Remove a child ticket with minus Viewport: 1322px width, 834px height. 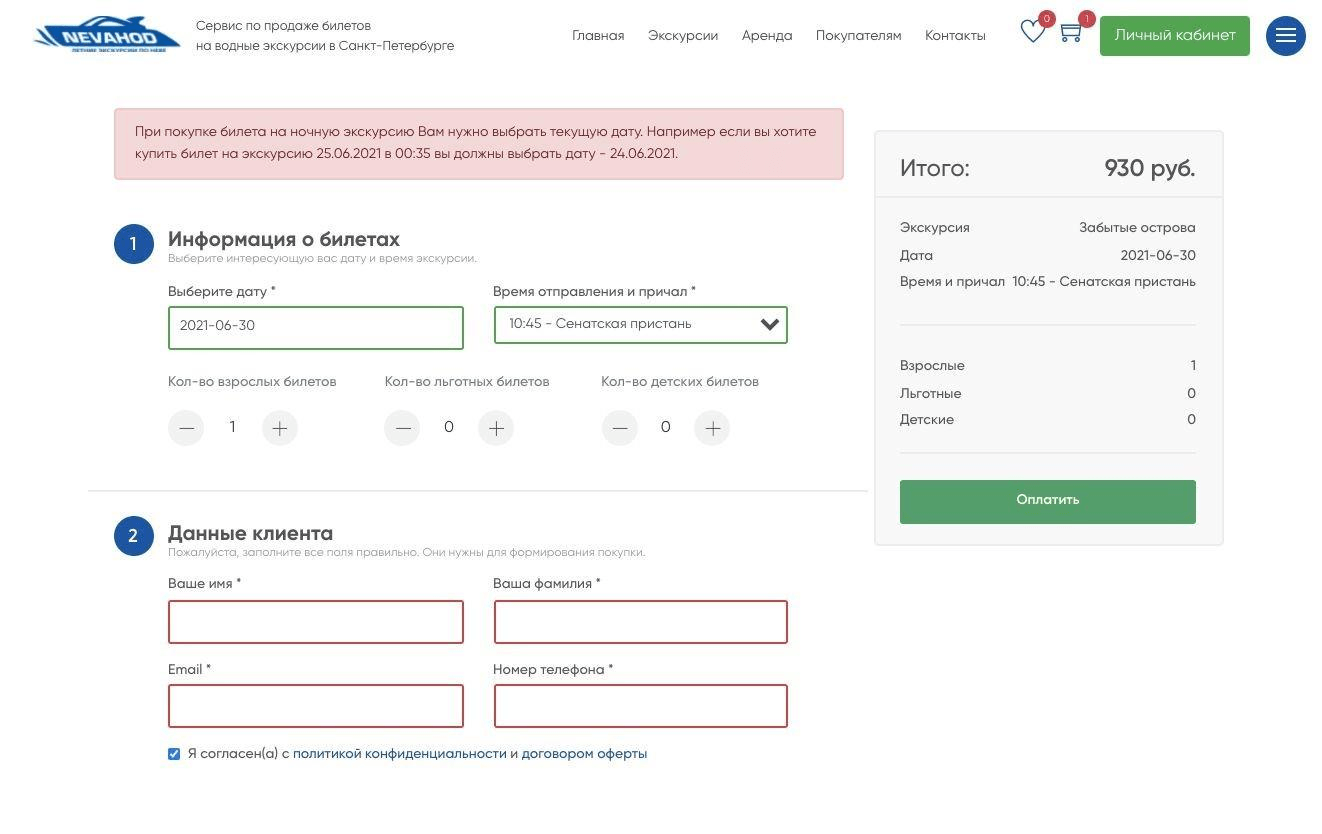[x=619, y=428]
